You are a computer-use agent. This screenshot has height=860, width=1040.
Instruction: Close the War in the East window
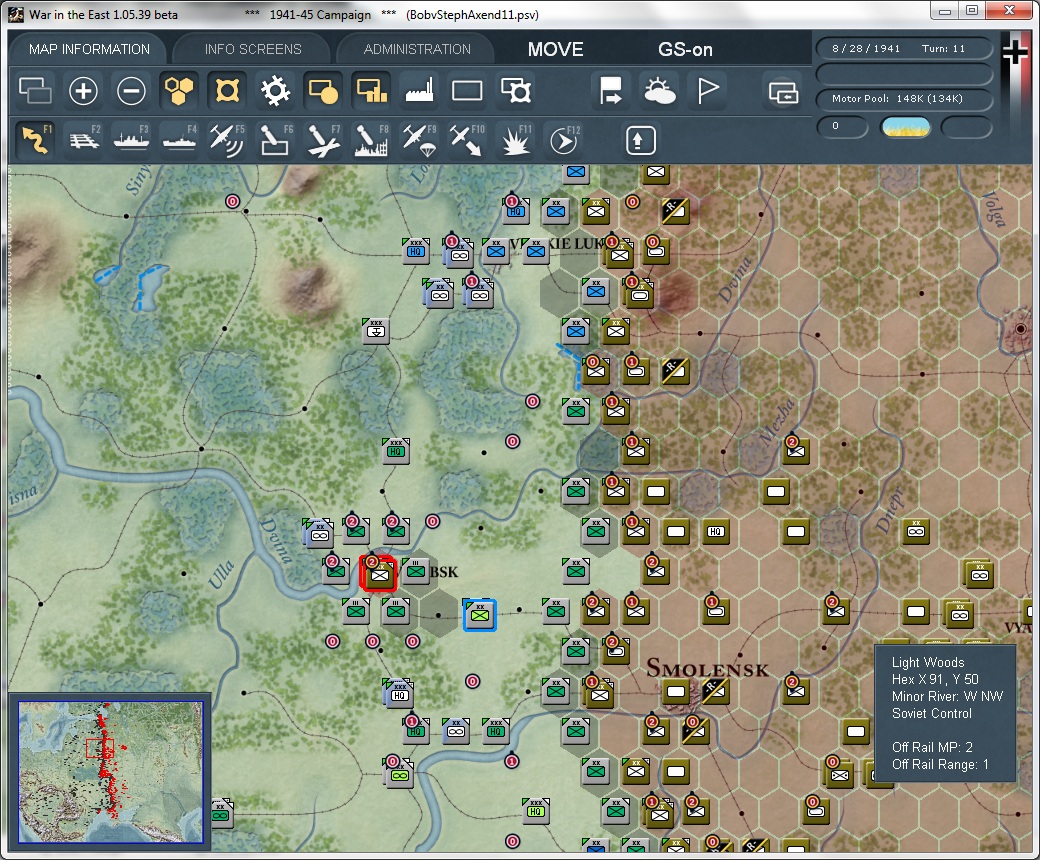coord(1009,11)
